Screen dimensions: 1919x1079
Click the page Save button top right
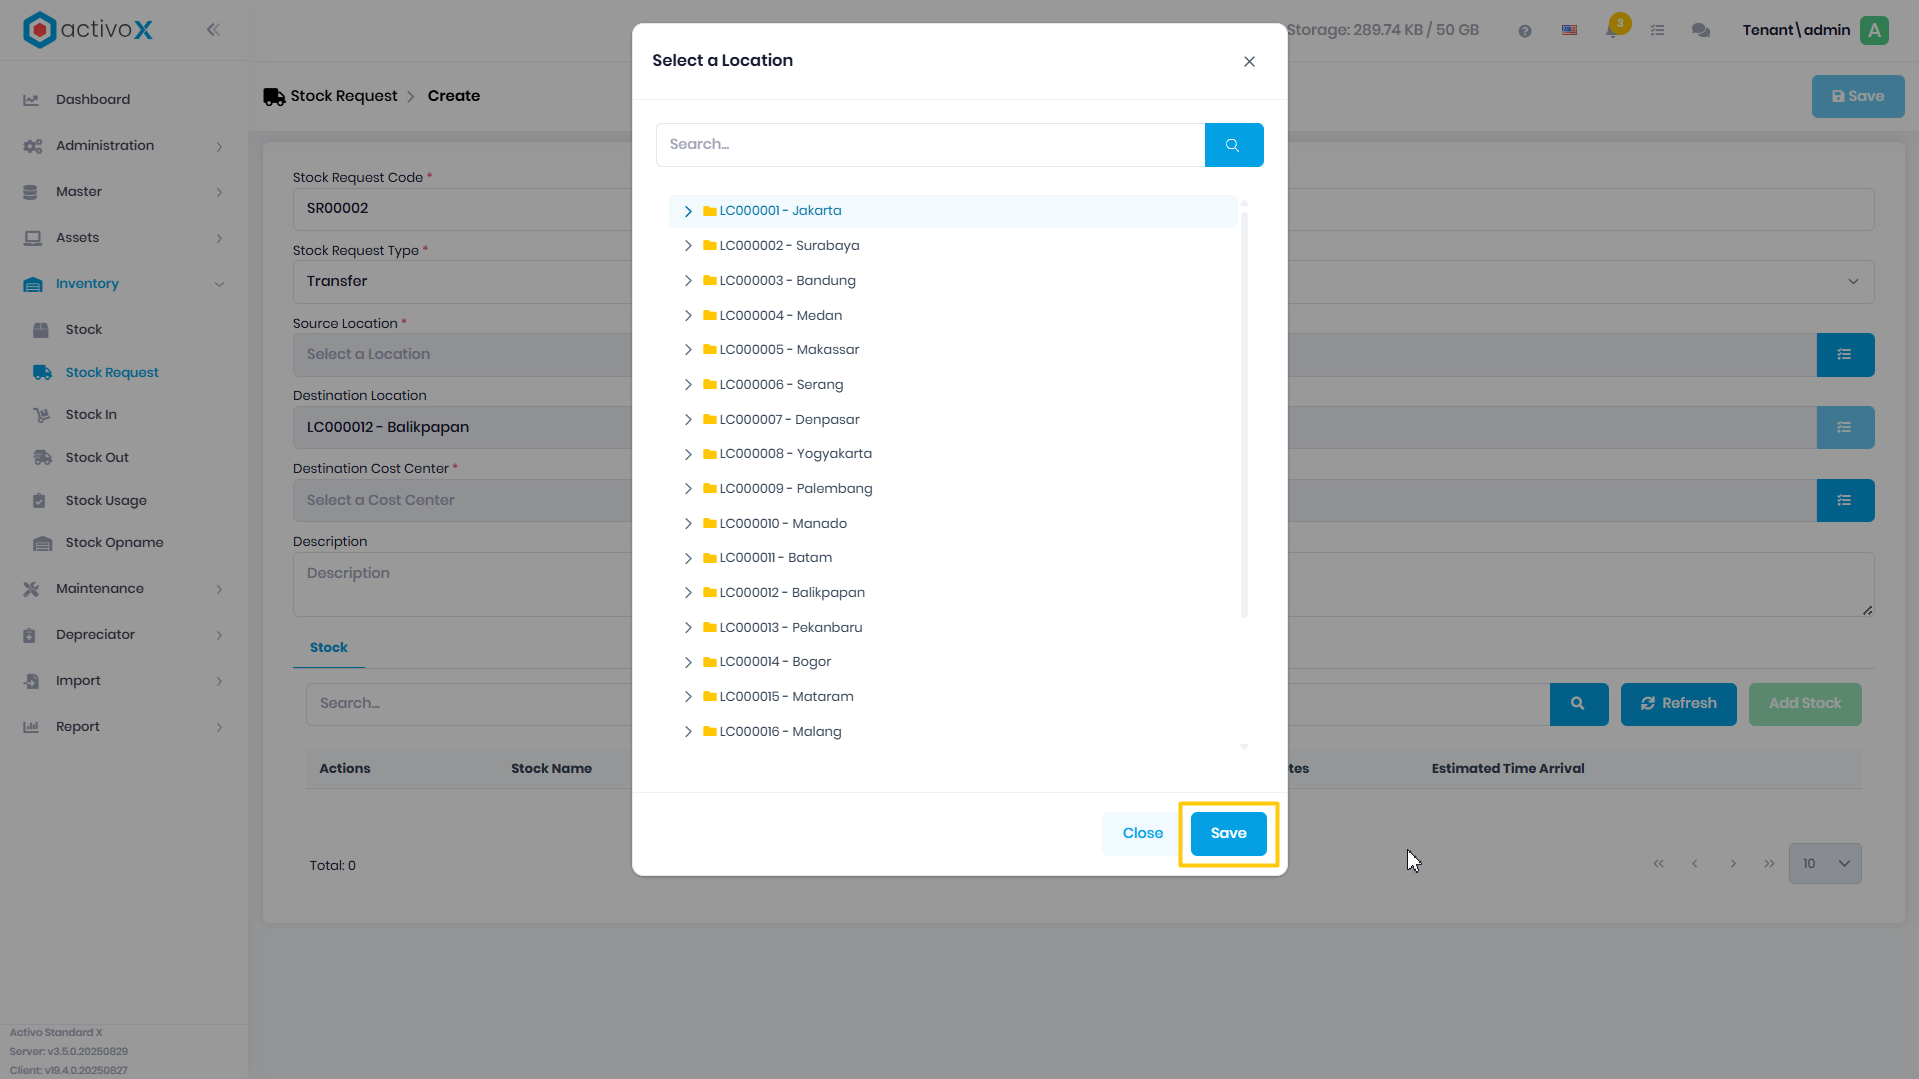coord(1857,97)
